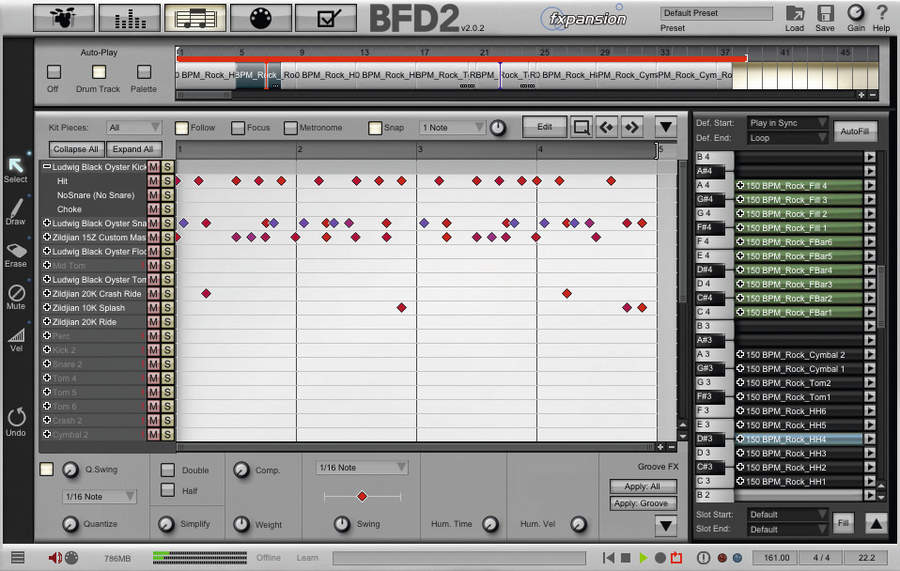This screenshot has height=571, width=900.
Task: Open the Kit Pieces All dropdown
Action: pos(133,127)
